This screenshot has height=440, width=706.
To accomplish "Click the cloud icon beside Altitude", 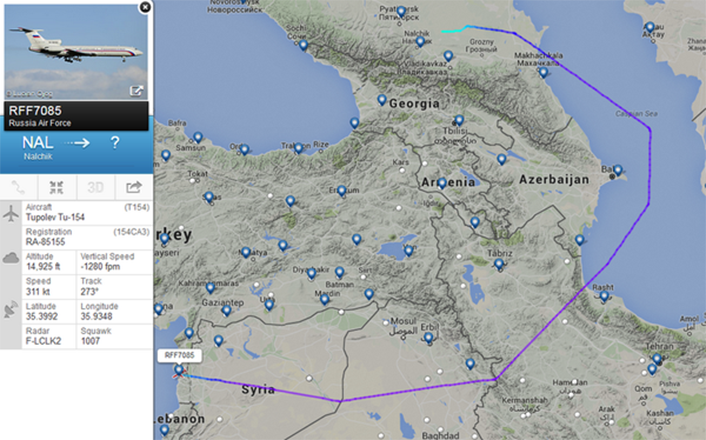I will pyautogui.click(x=11, y=259).
